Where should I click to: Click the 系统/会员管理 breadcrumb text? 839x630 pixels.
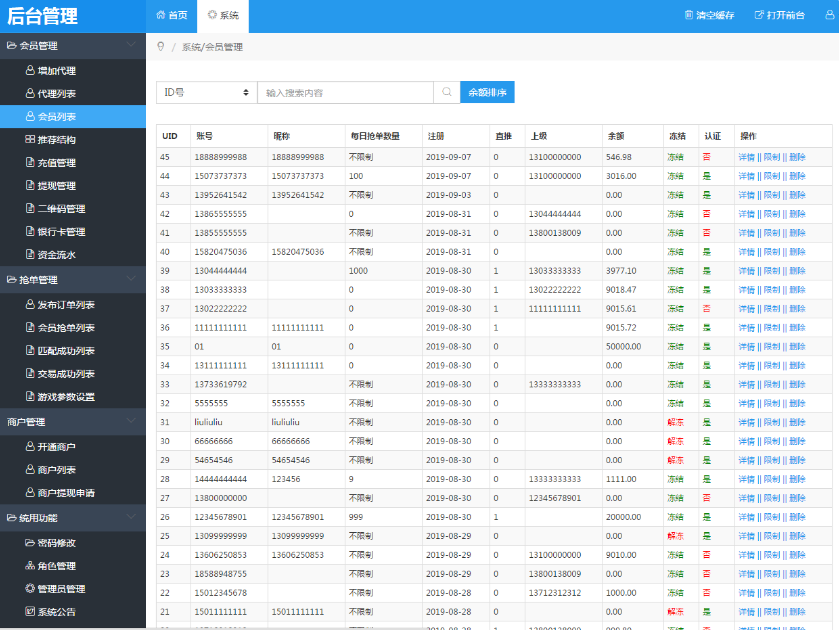[212, 47]
